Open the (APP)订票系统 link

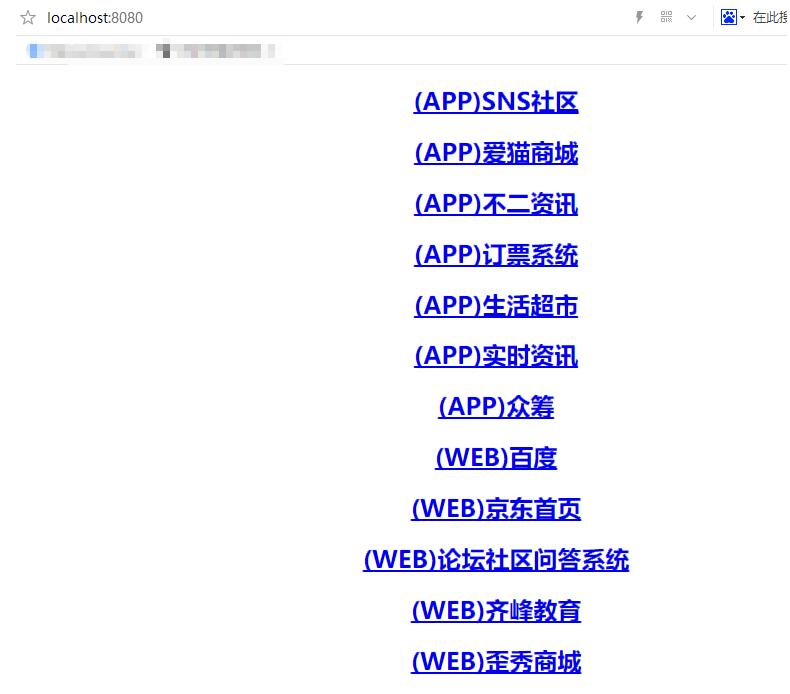pos(496,255)
